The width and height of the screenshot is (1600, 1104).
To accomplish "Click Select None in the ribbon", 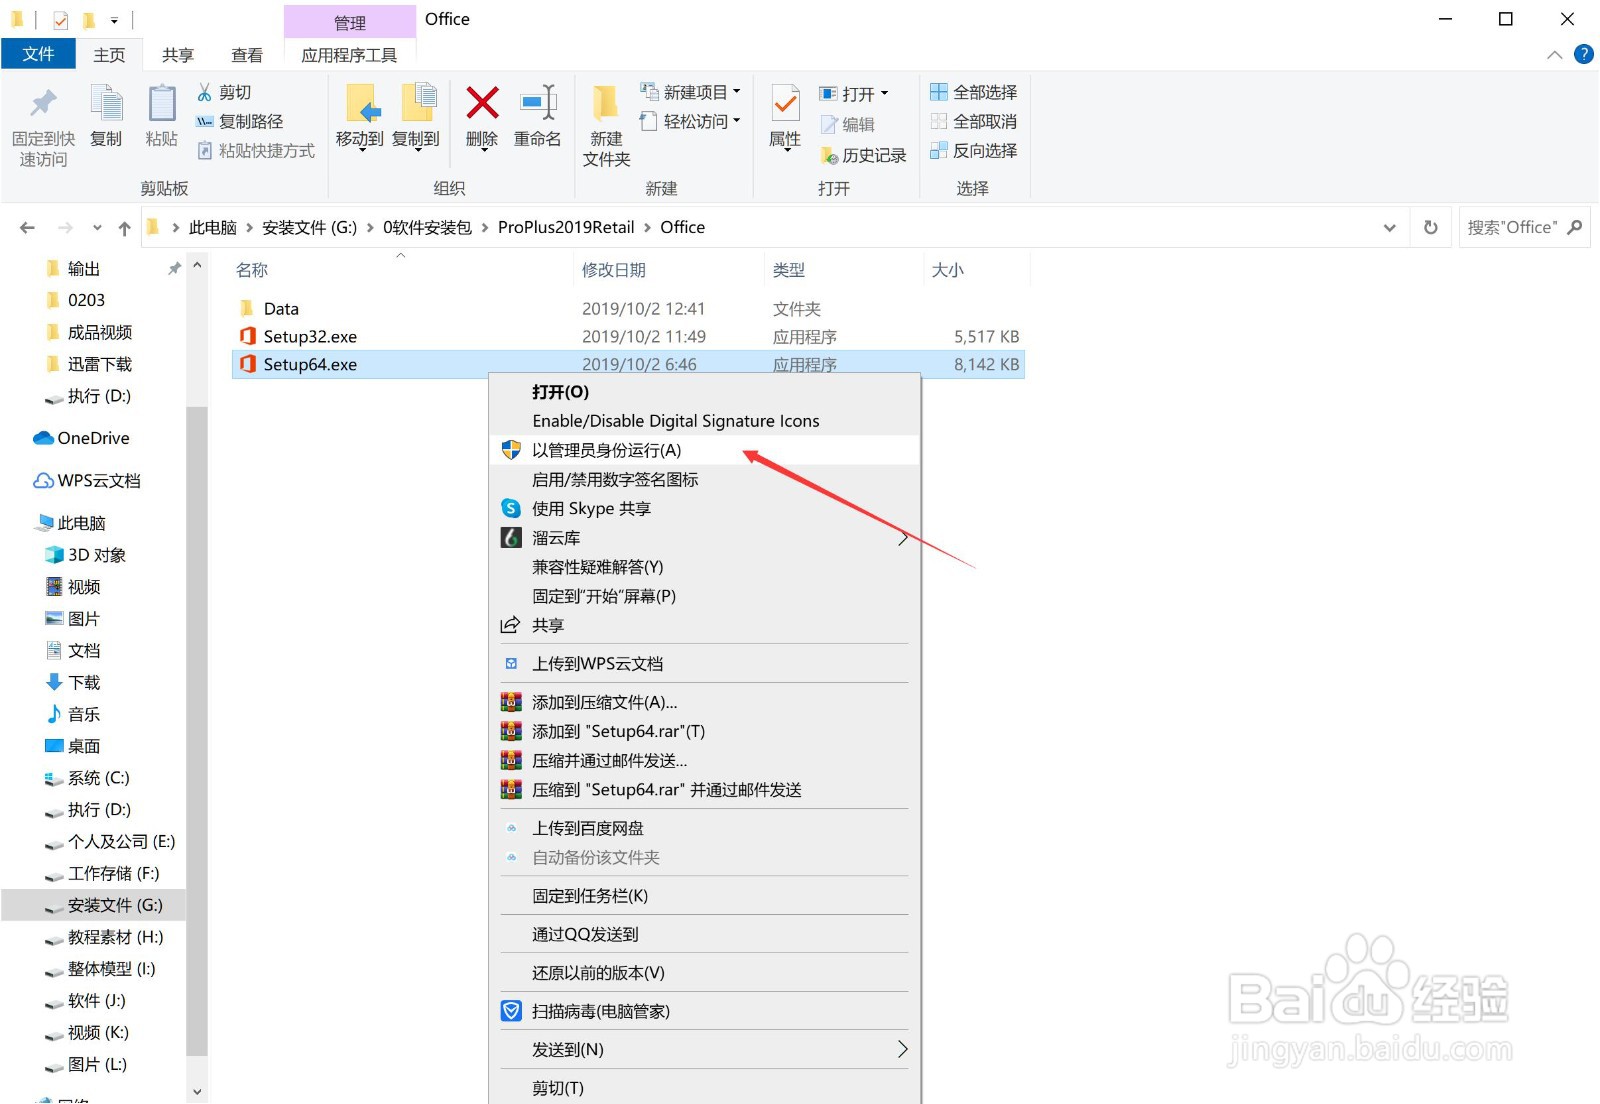I will coord(973,121).
